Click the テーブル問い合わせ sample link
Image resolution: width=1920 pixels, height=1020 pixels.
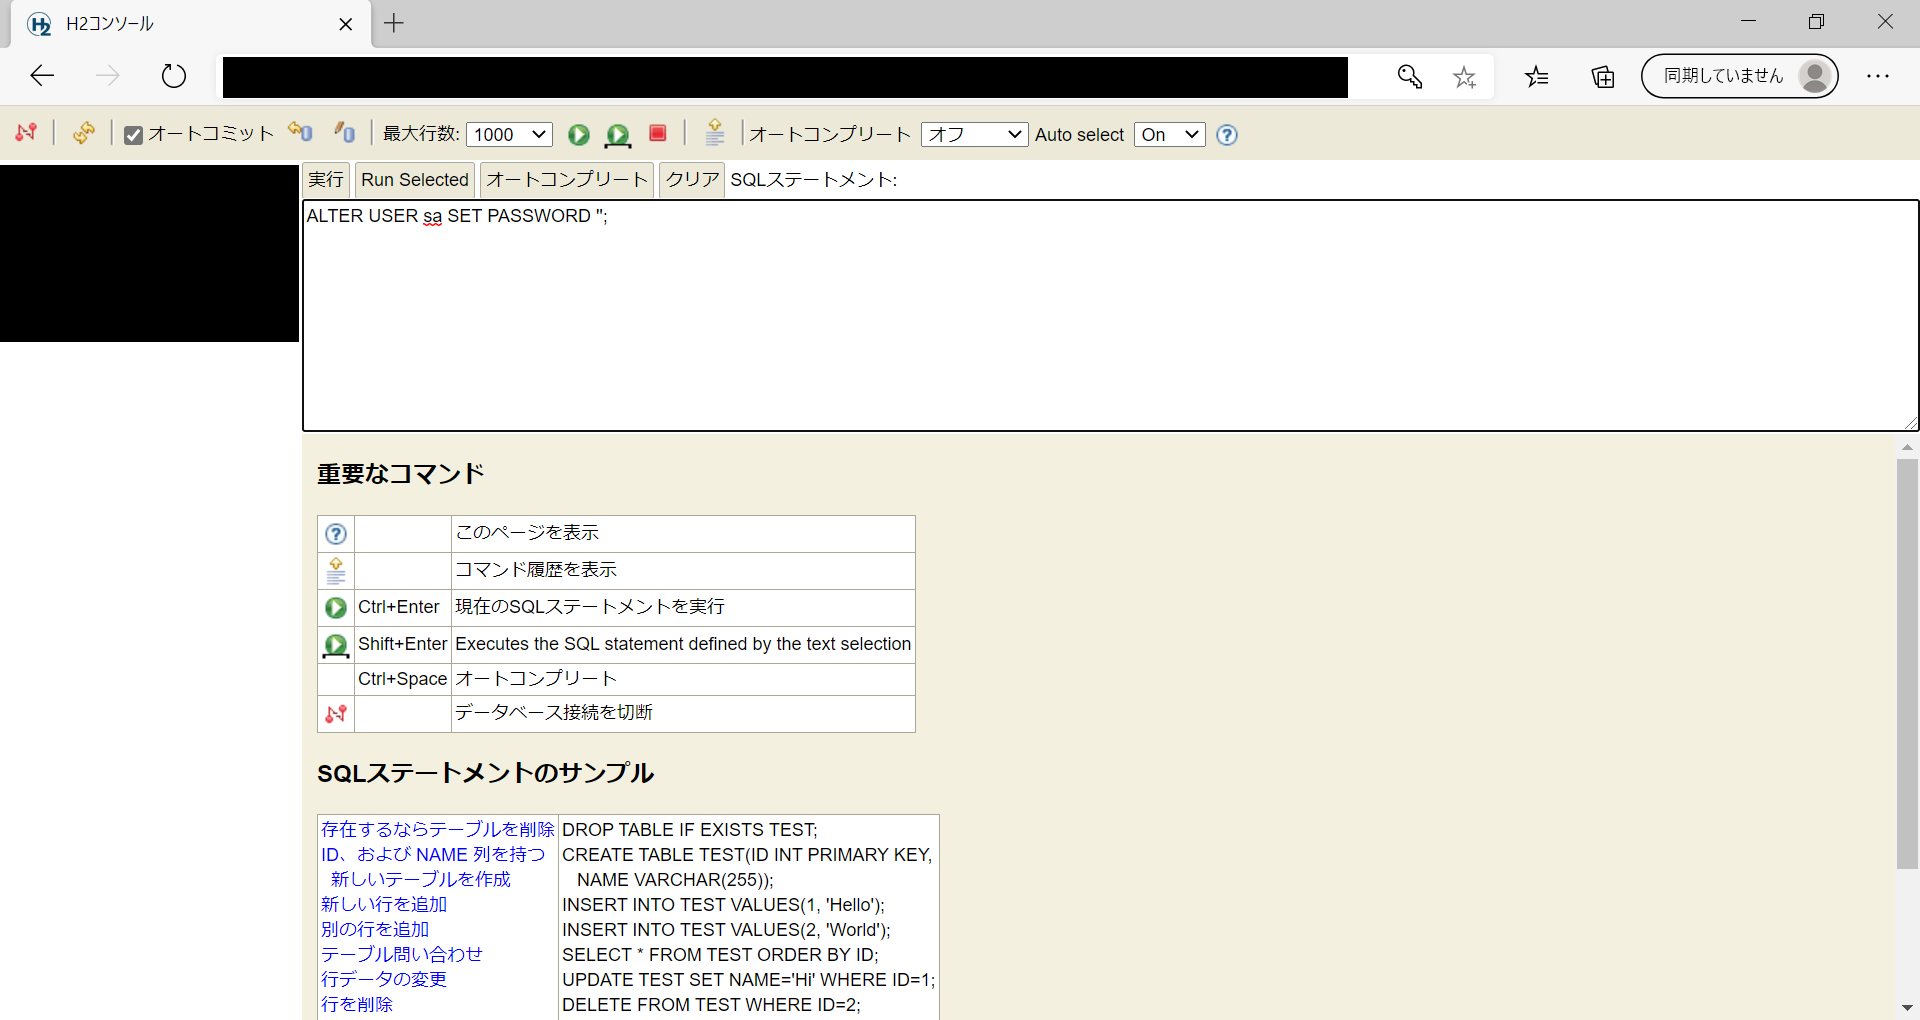[x=402, y=954]
